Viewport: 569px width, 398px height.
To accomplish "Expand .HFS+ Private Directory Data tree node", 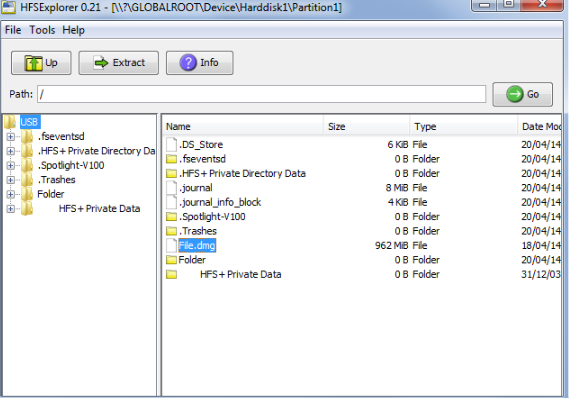I will (11, 151).
